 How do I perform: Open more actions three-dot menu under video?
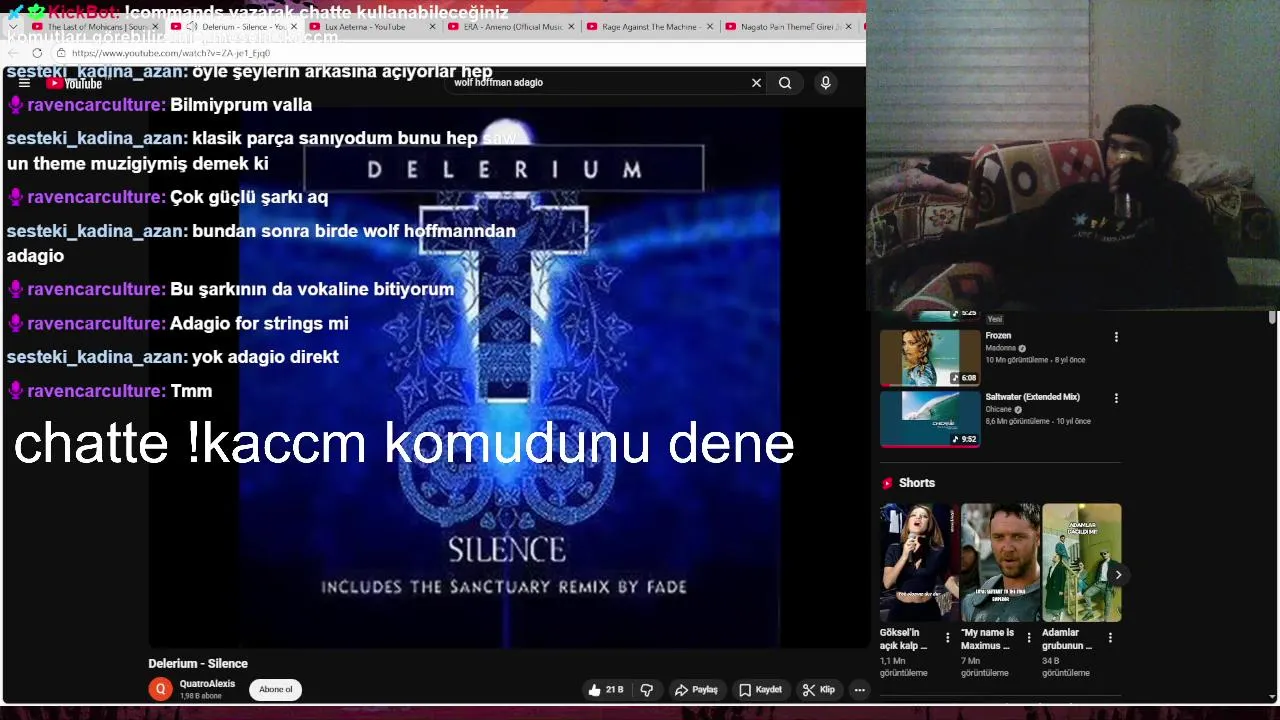[x=859, y=690]
